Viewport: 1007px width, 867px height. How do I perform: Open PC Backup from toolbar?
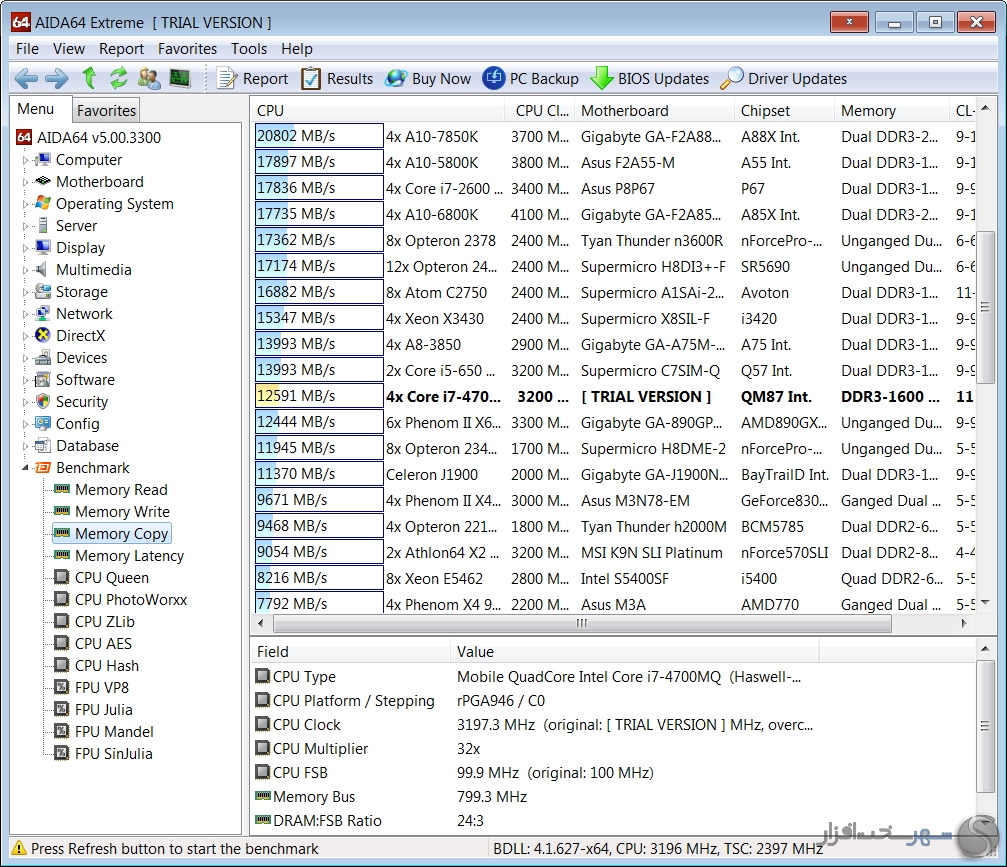click(x=530, y=78)
